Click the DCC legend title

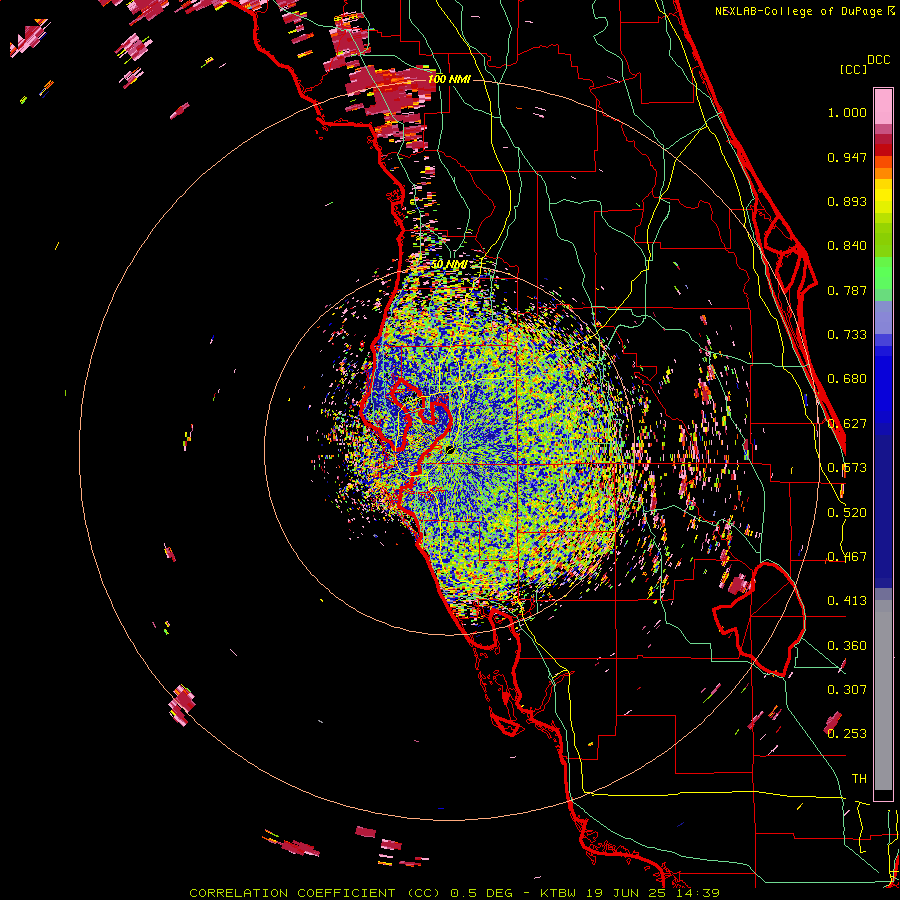(878, 60)
